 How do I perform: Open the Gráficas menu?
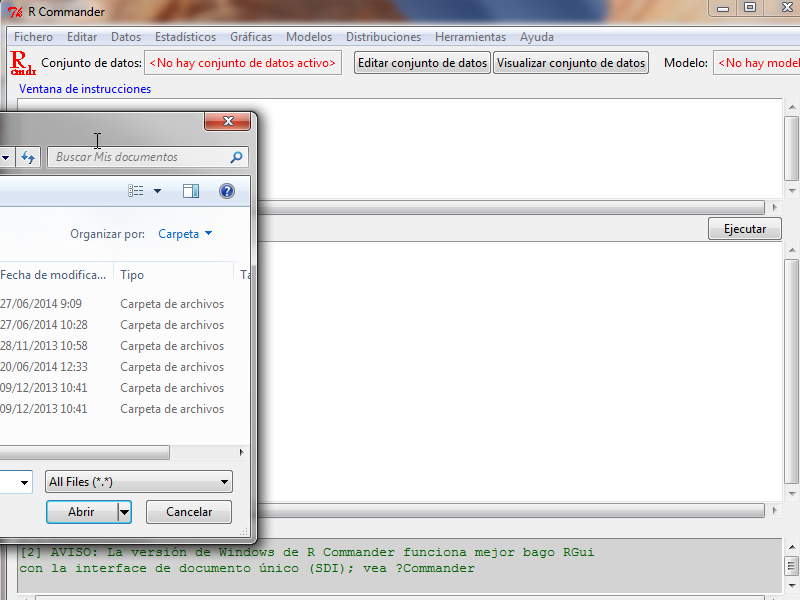(250, 37)
